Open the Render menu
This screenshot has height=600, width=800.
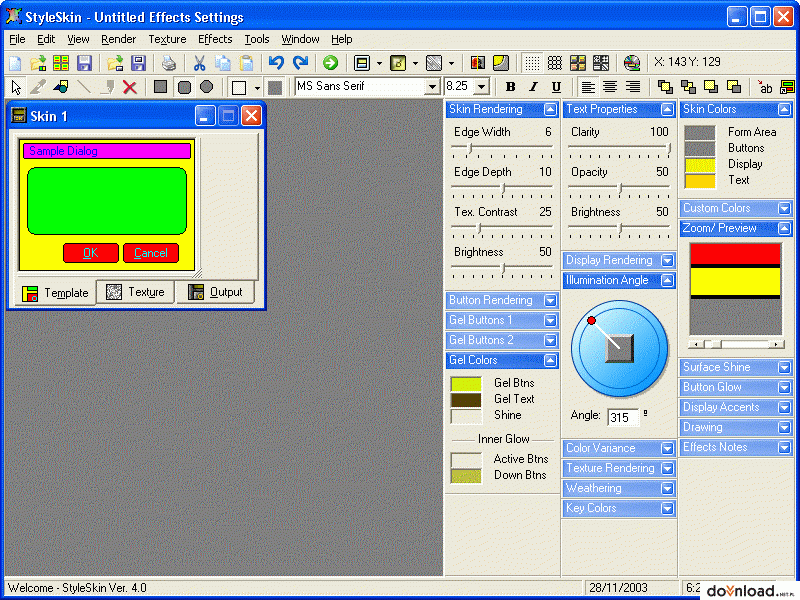coord(118,39)
